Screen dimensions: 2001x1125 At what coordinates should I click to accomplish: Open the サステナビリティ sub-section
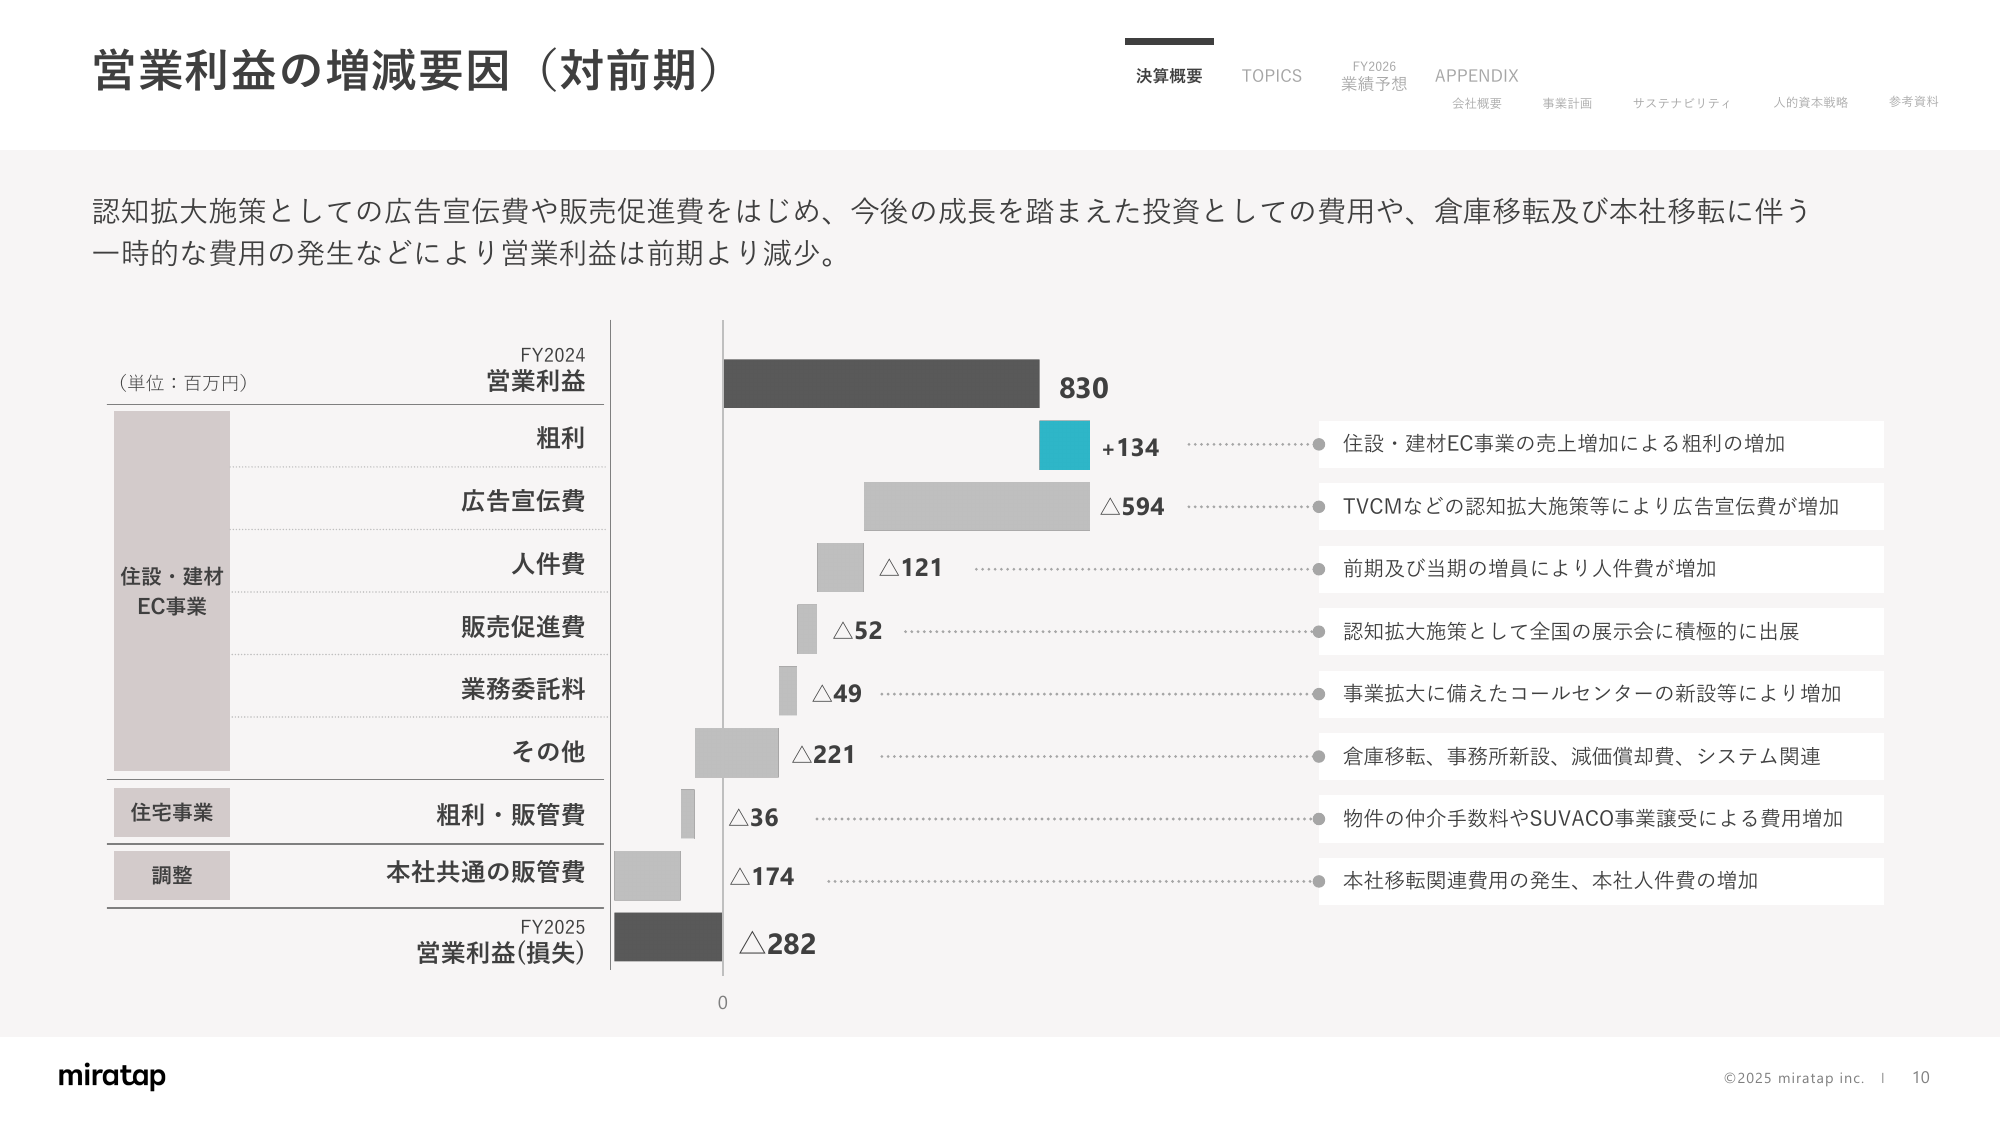(1680, 103)
